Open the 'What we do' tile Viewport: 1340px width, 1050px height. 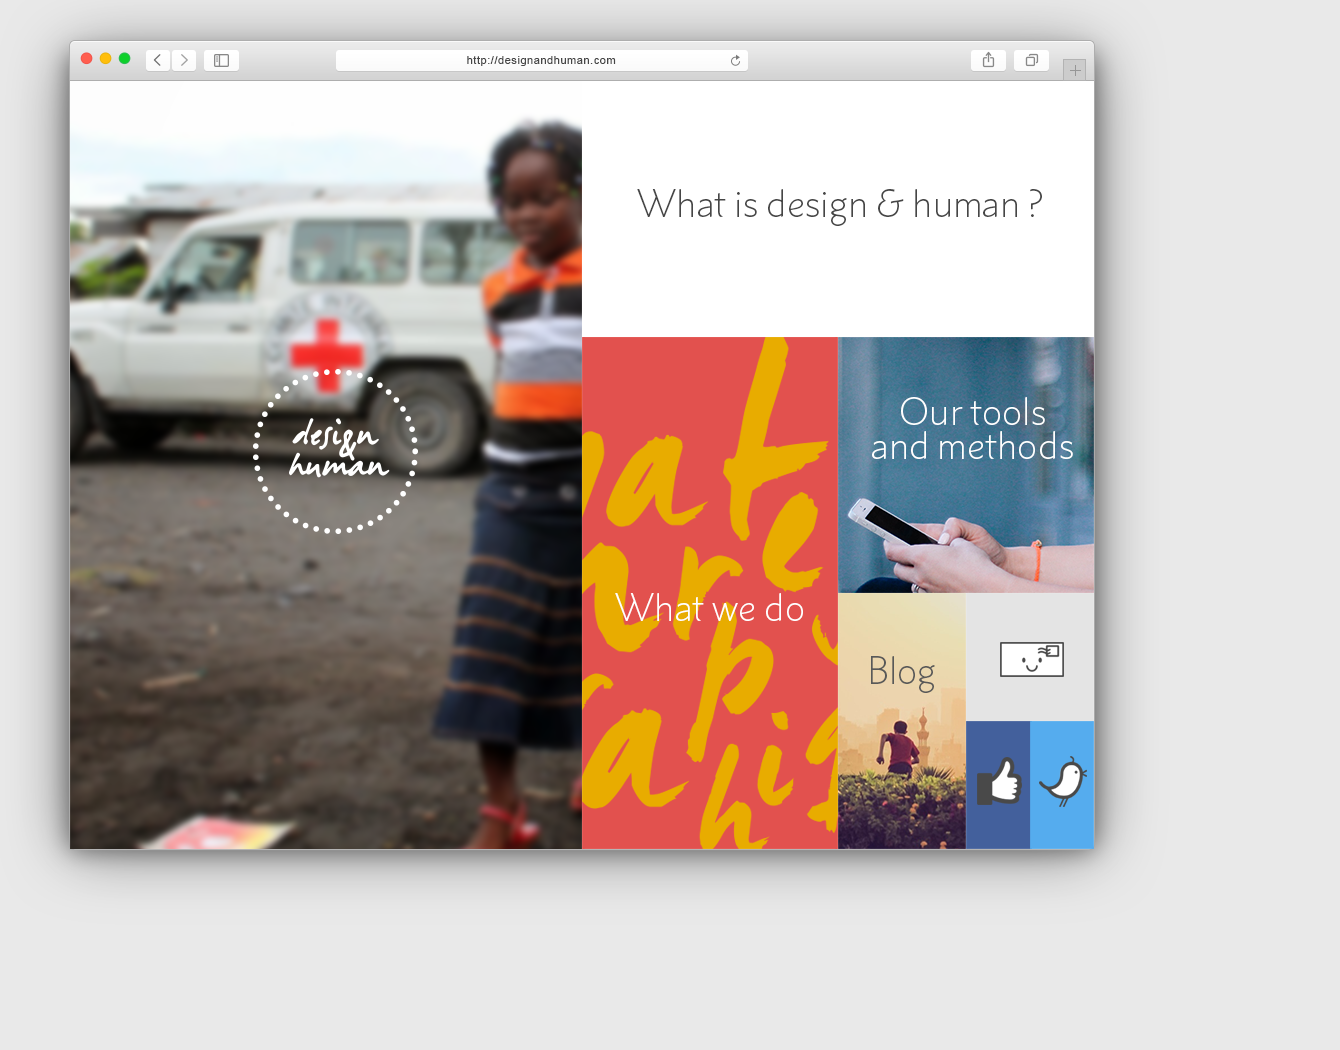click(x=710, y=593)
